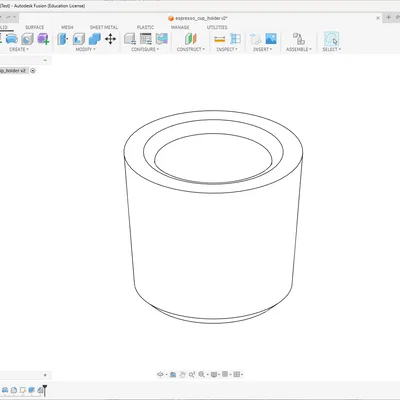Click the Viewports layout icon
Image resolution: width=400 pixels, height=400 pixels.
[236, 374]
